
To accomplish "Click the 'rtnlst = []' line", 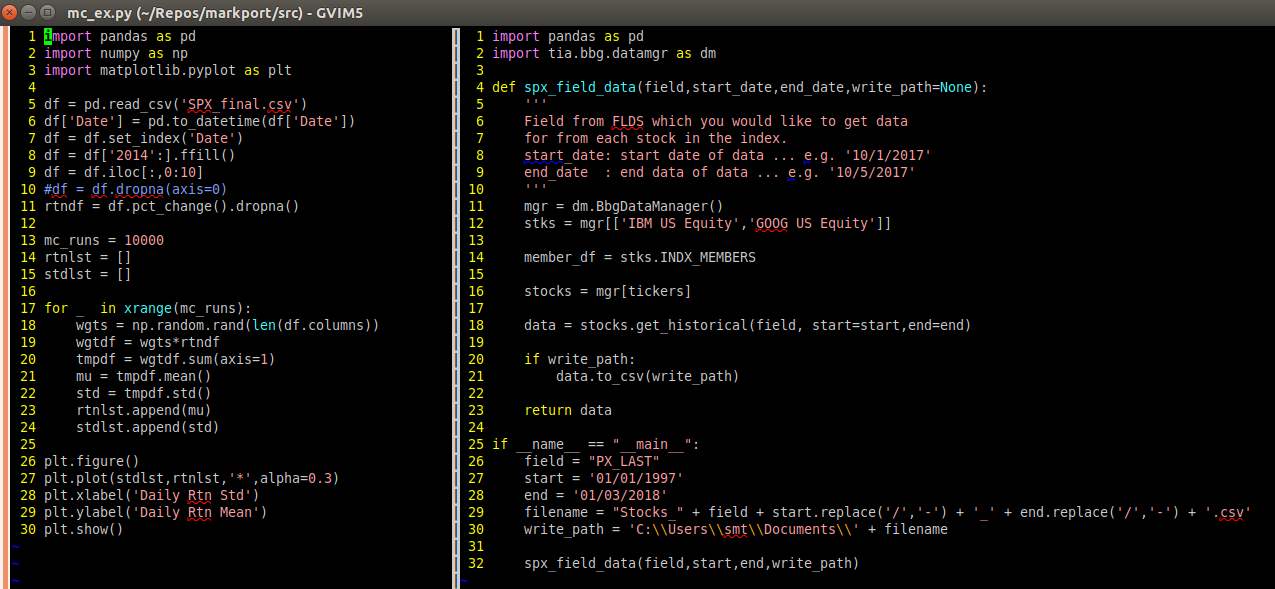I will [x=88, y=257].
